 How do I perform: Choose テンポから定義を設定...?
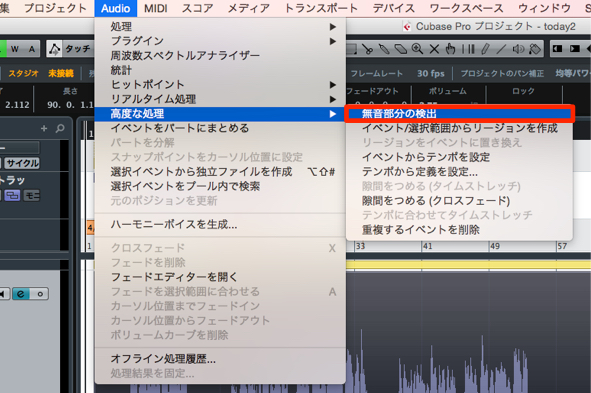(459, 172)
